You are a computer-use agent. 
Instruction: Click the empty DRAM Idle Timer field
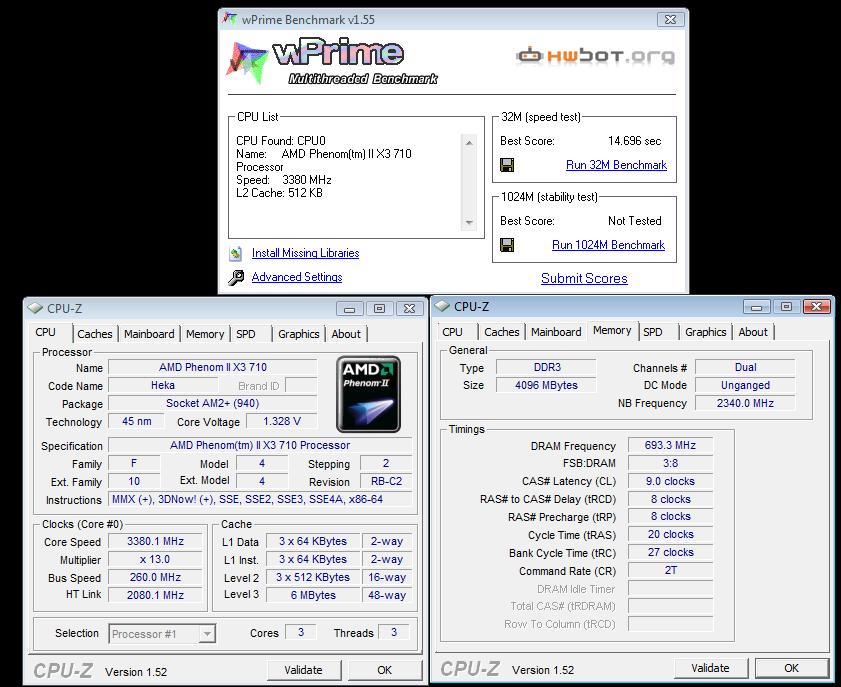(x=670, y=589)
